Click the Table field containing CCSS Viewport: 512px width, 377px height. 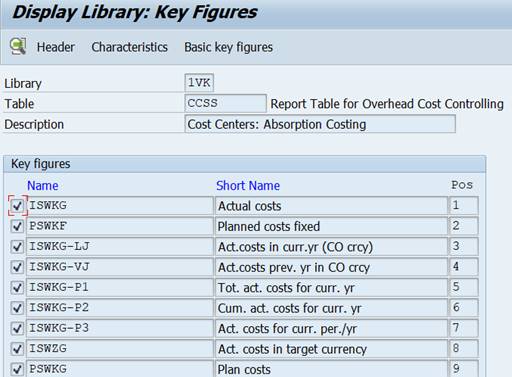[225, 103]
